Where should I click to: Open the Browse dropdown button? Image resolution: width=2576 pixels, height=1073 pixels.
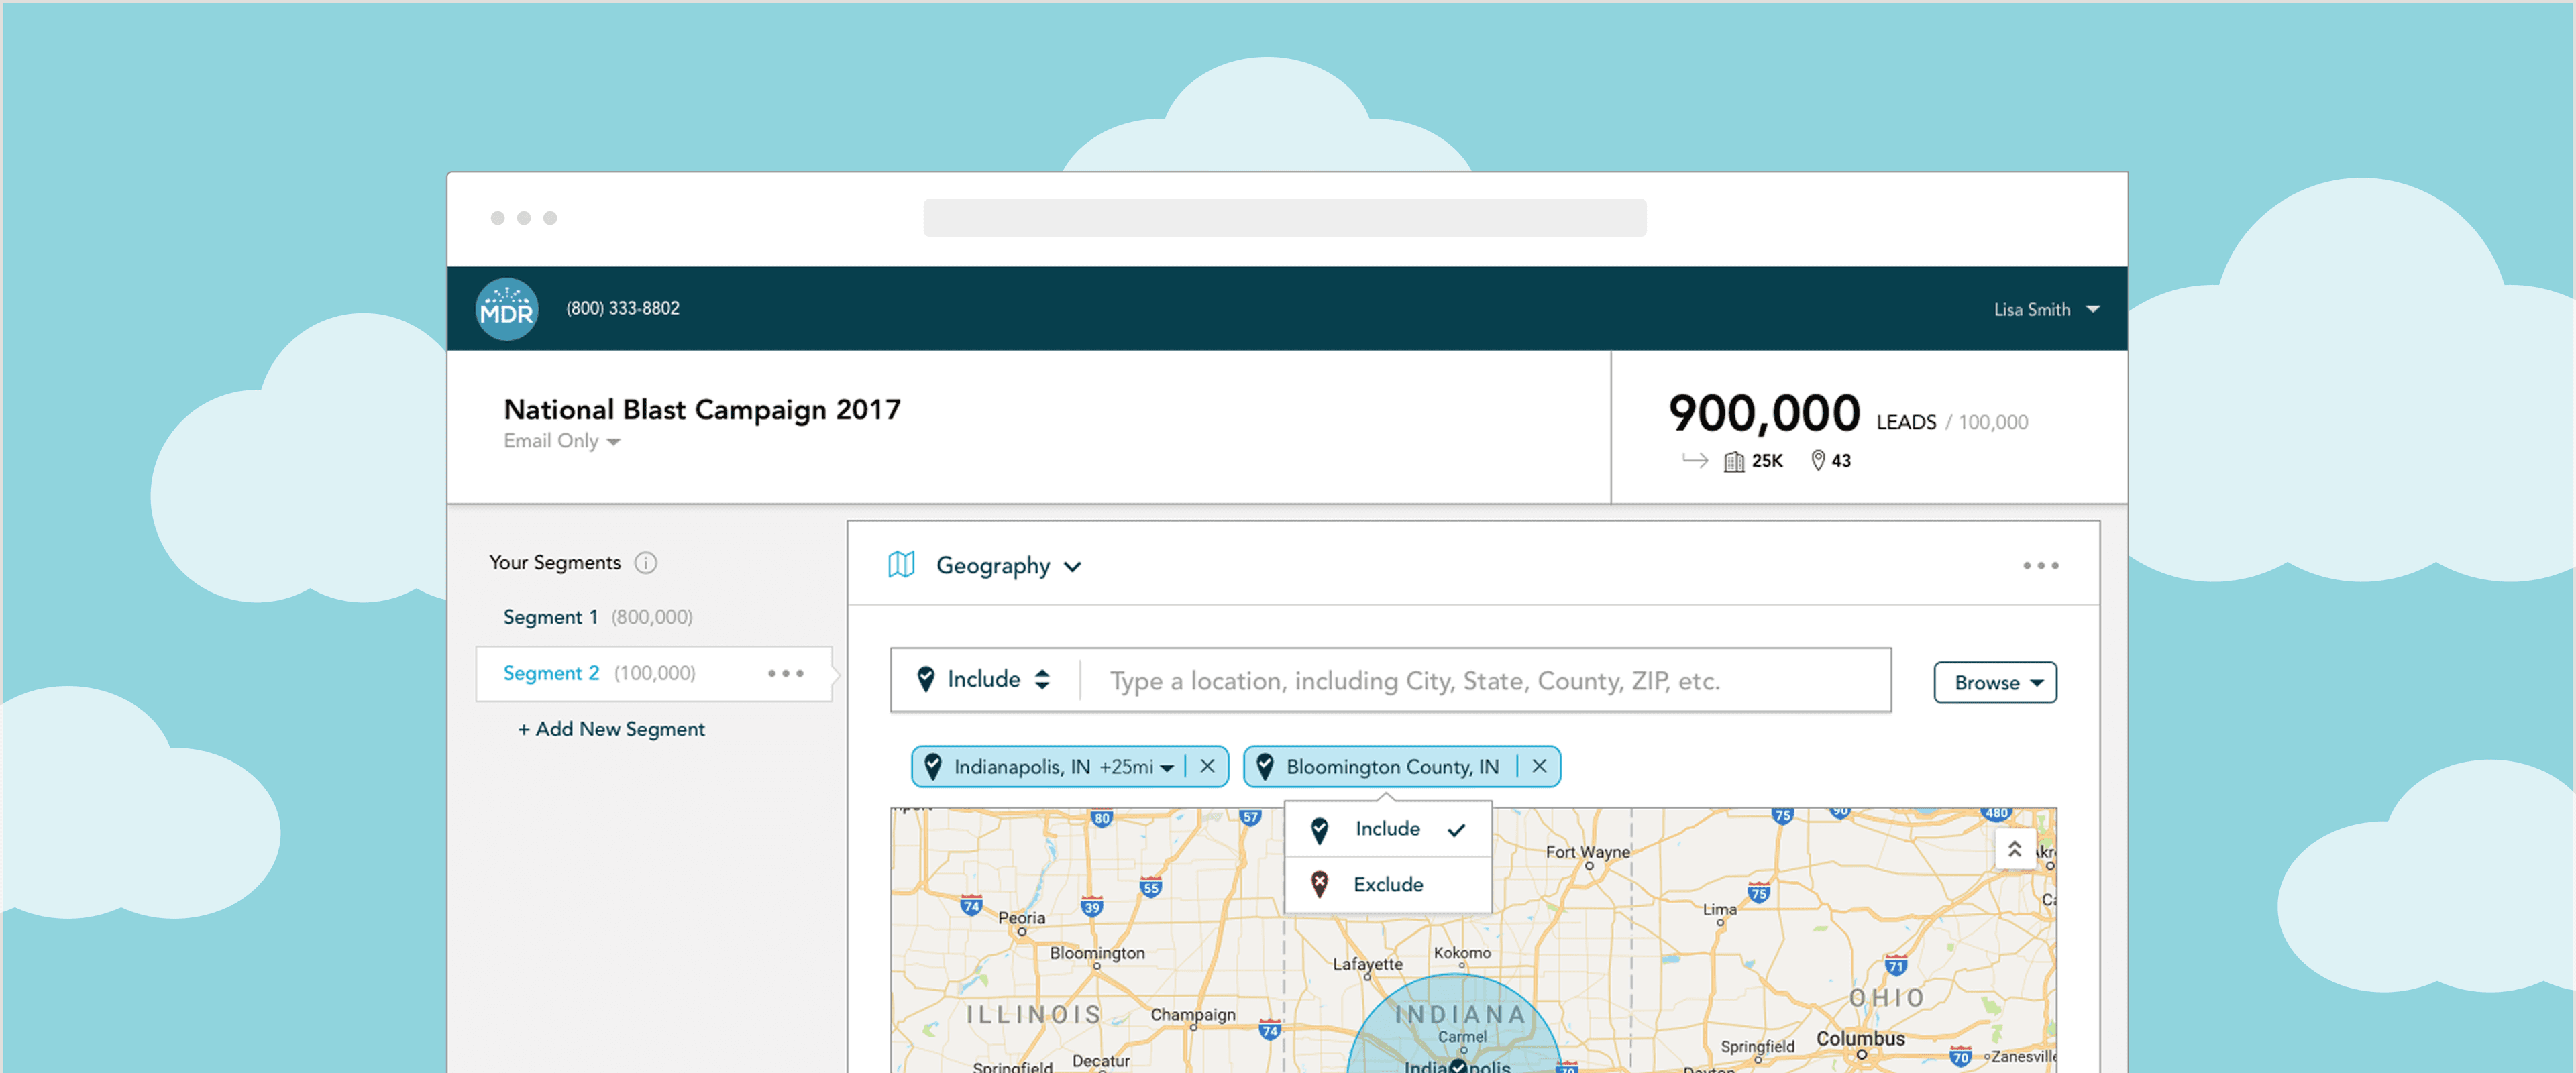coord(1994,683)
